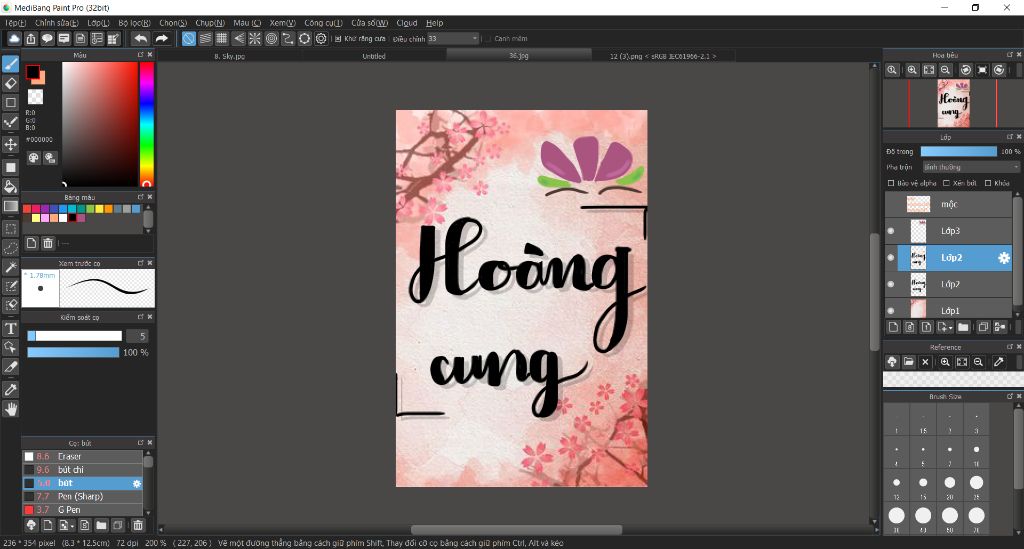Open settings gear of Lớp2 layer
1024x549 pixels.
click(1004, 258)
